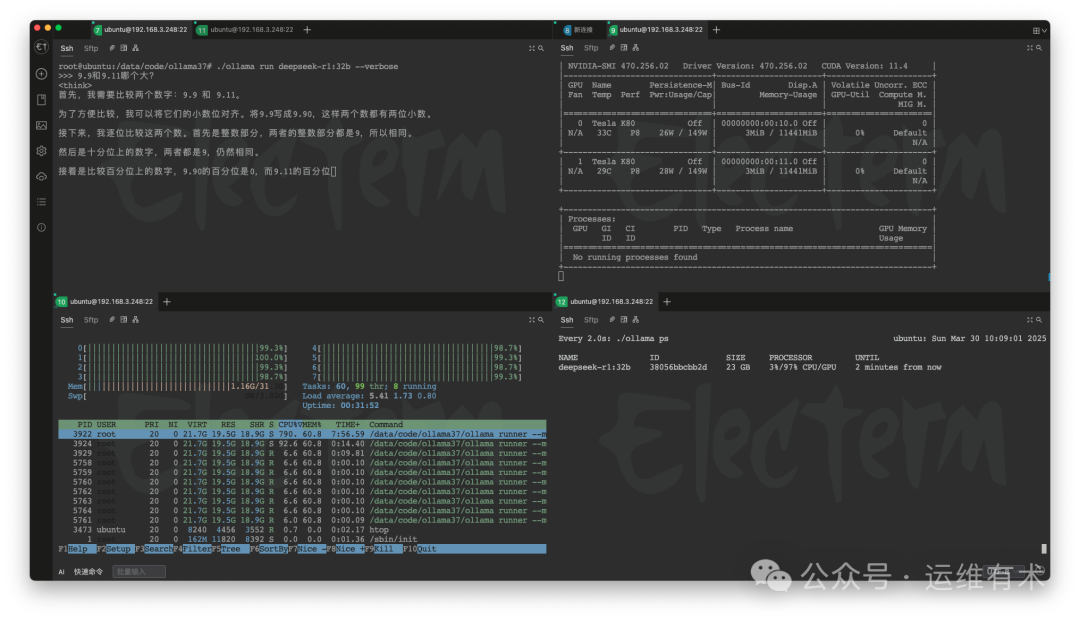
Task: Select Ssh tab in ollama ps pane
Action: tap(567, 320)
